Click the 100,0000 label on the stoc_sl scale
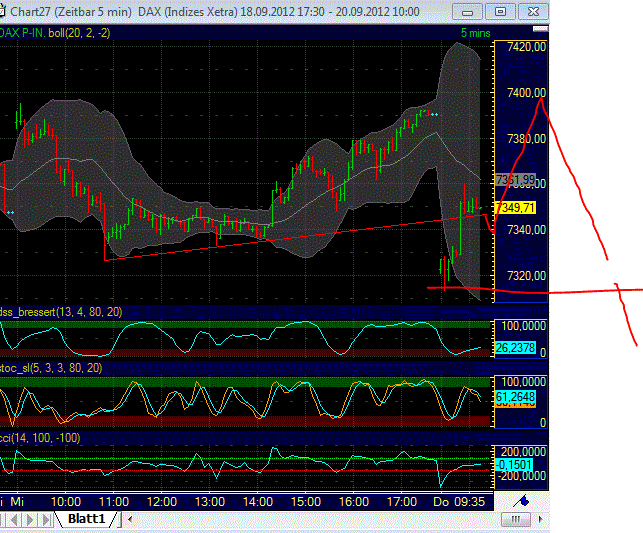Viewport: 643px width, 533px height. point(523,382)
